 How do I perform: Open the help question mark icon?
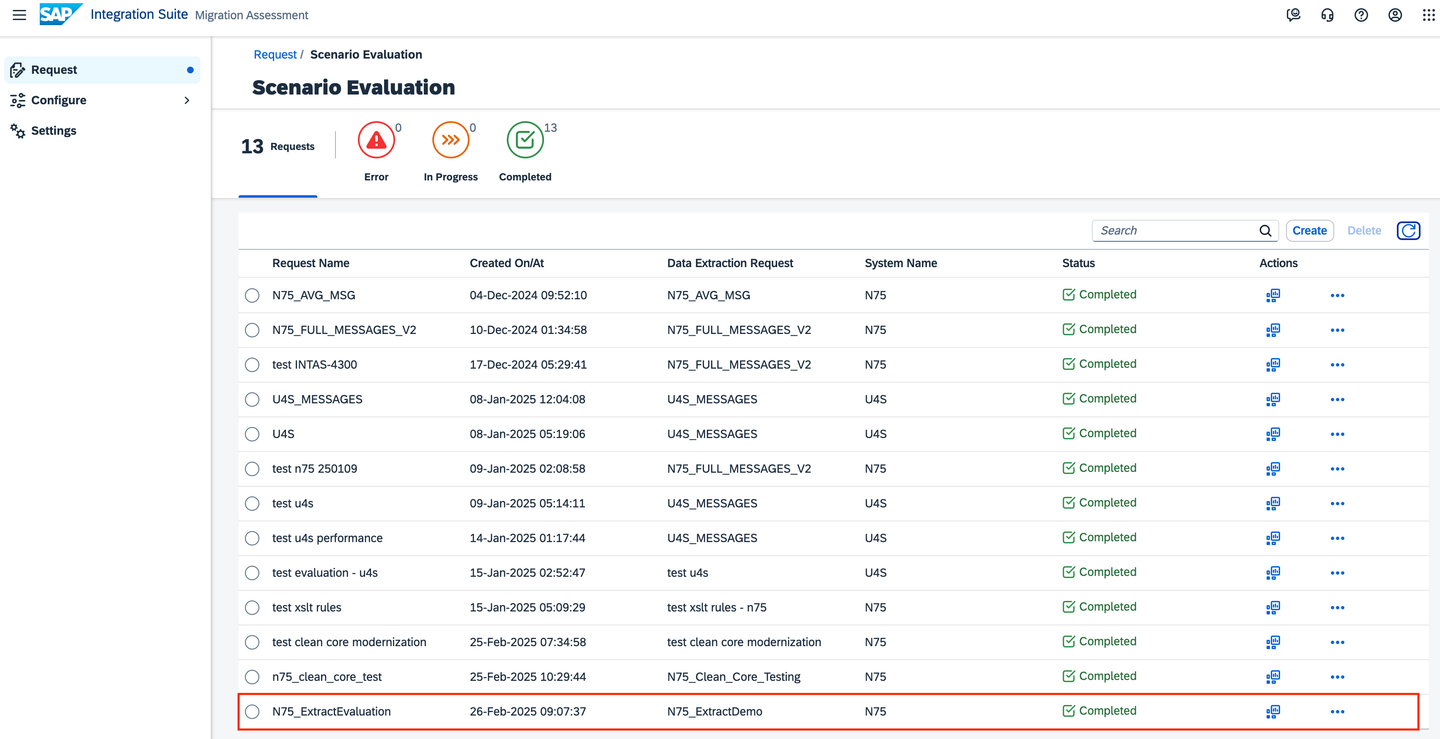1361,15
